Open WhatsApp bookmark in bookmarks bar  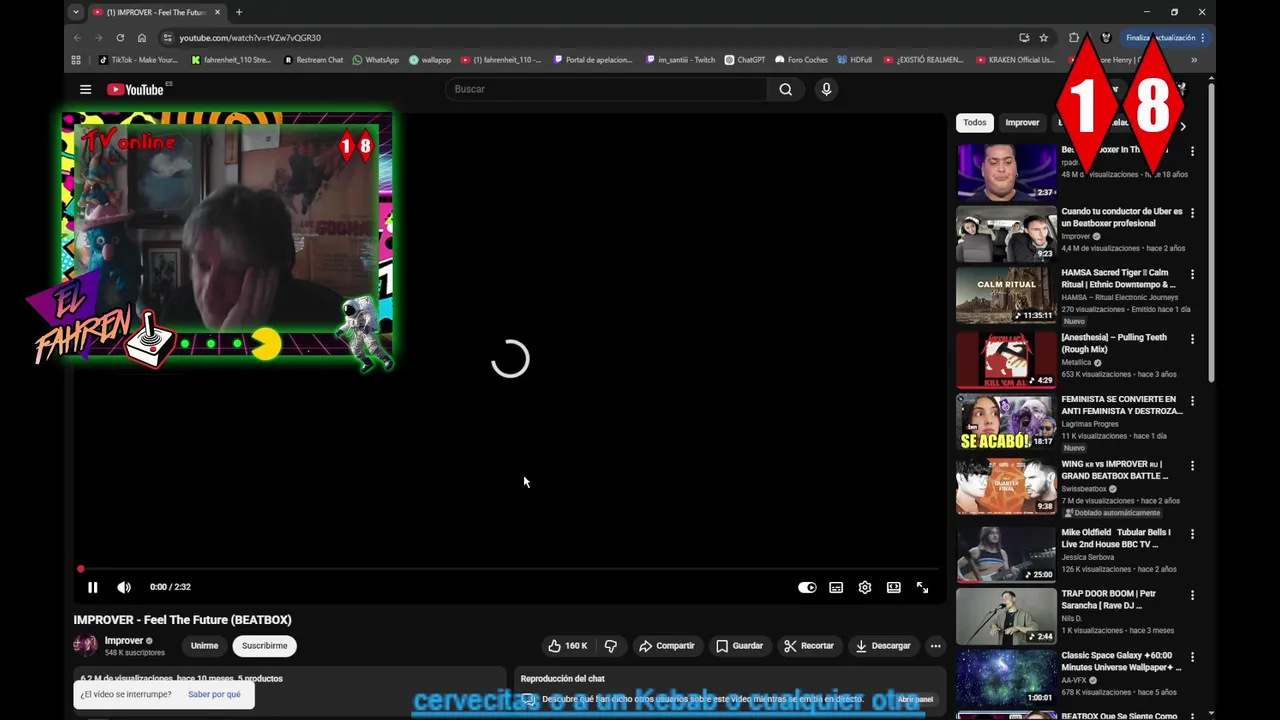(x=375, y=60)
